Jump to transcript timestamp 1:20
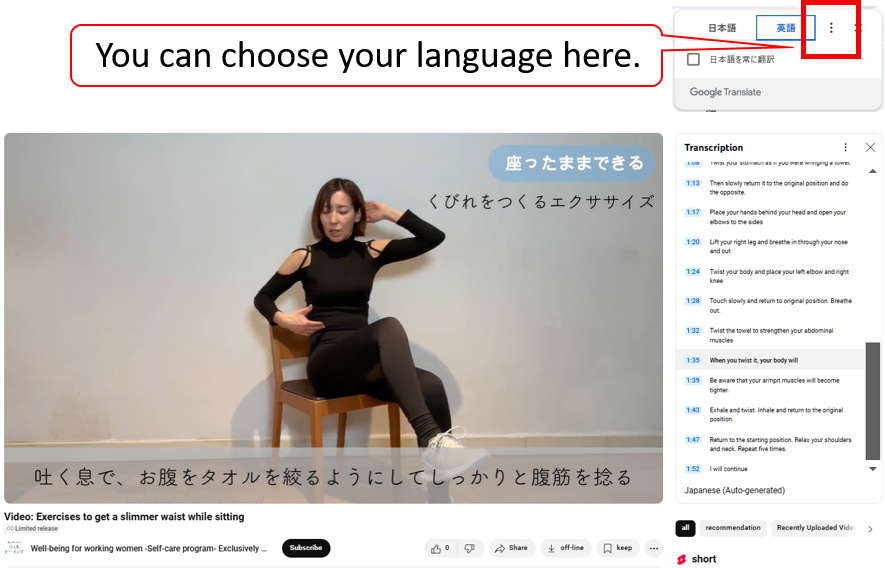This screenshot has width=885, height=568. [693, 242]
